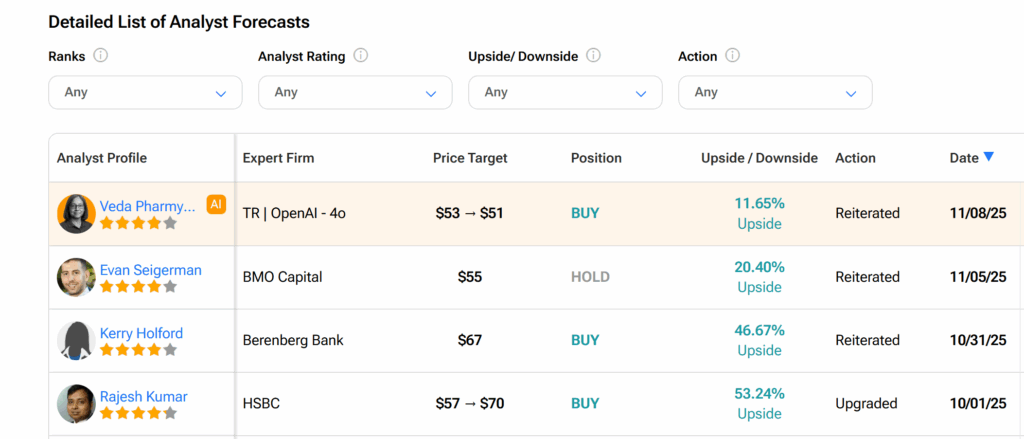1024x439 pixels.
Task: Open the Upside/ Downside dropdown
Action: (565, 92)
